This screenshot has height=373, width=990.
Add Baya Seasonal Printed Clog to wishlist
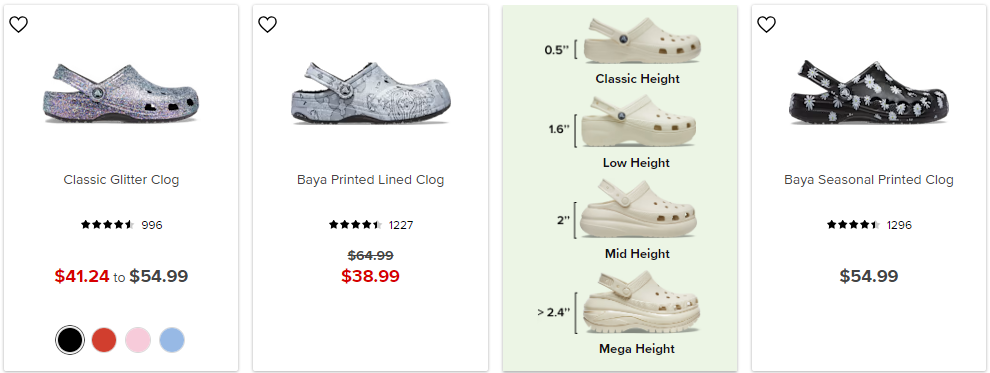[x=766, y=25]
